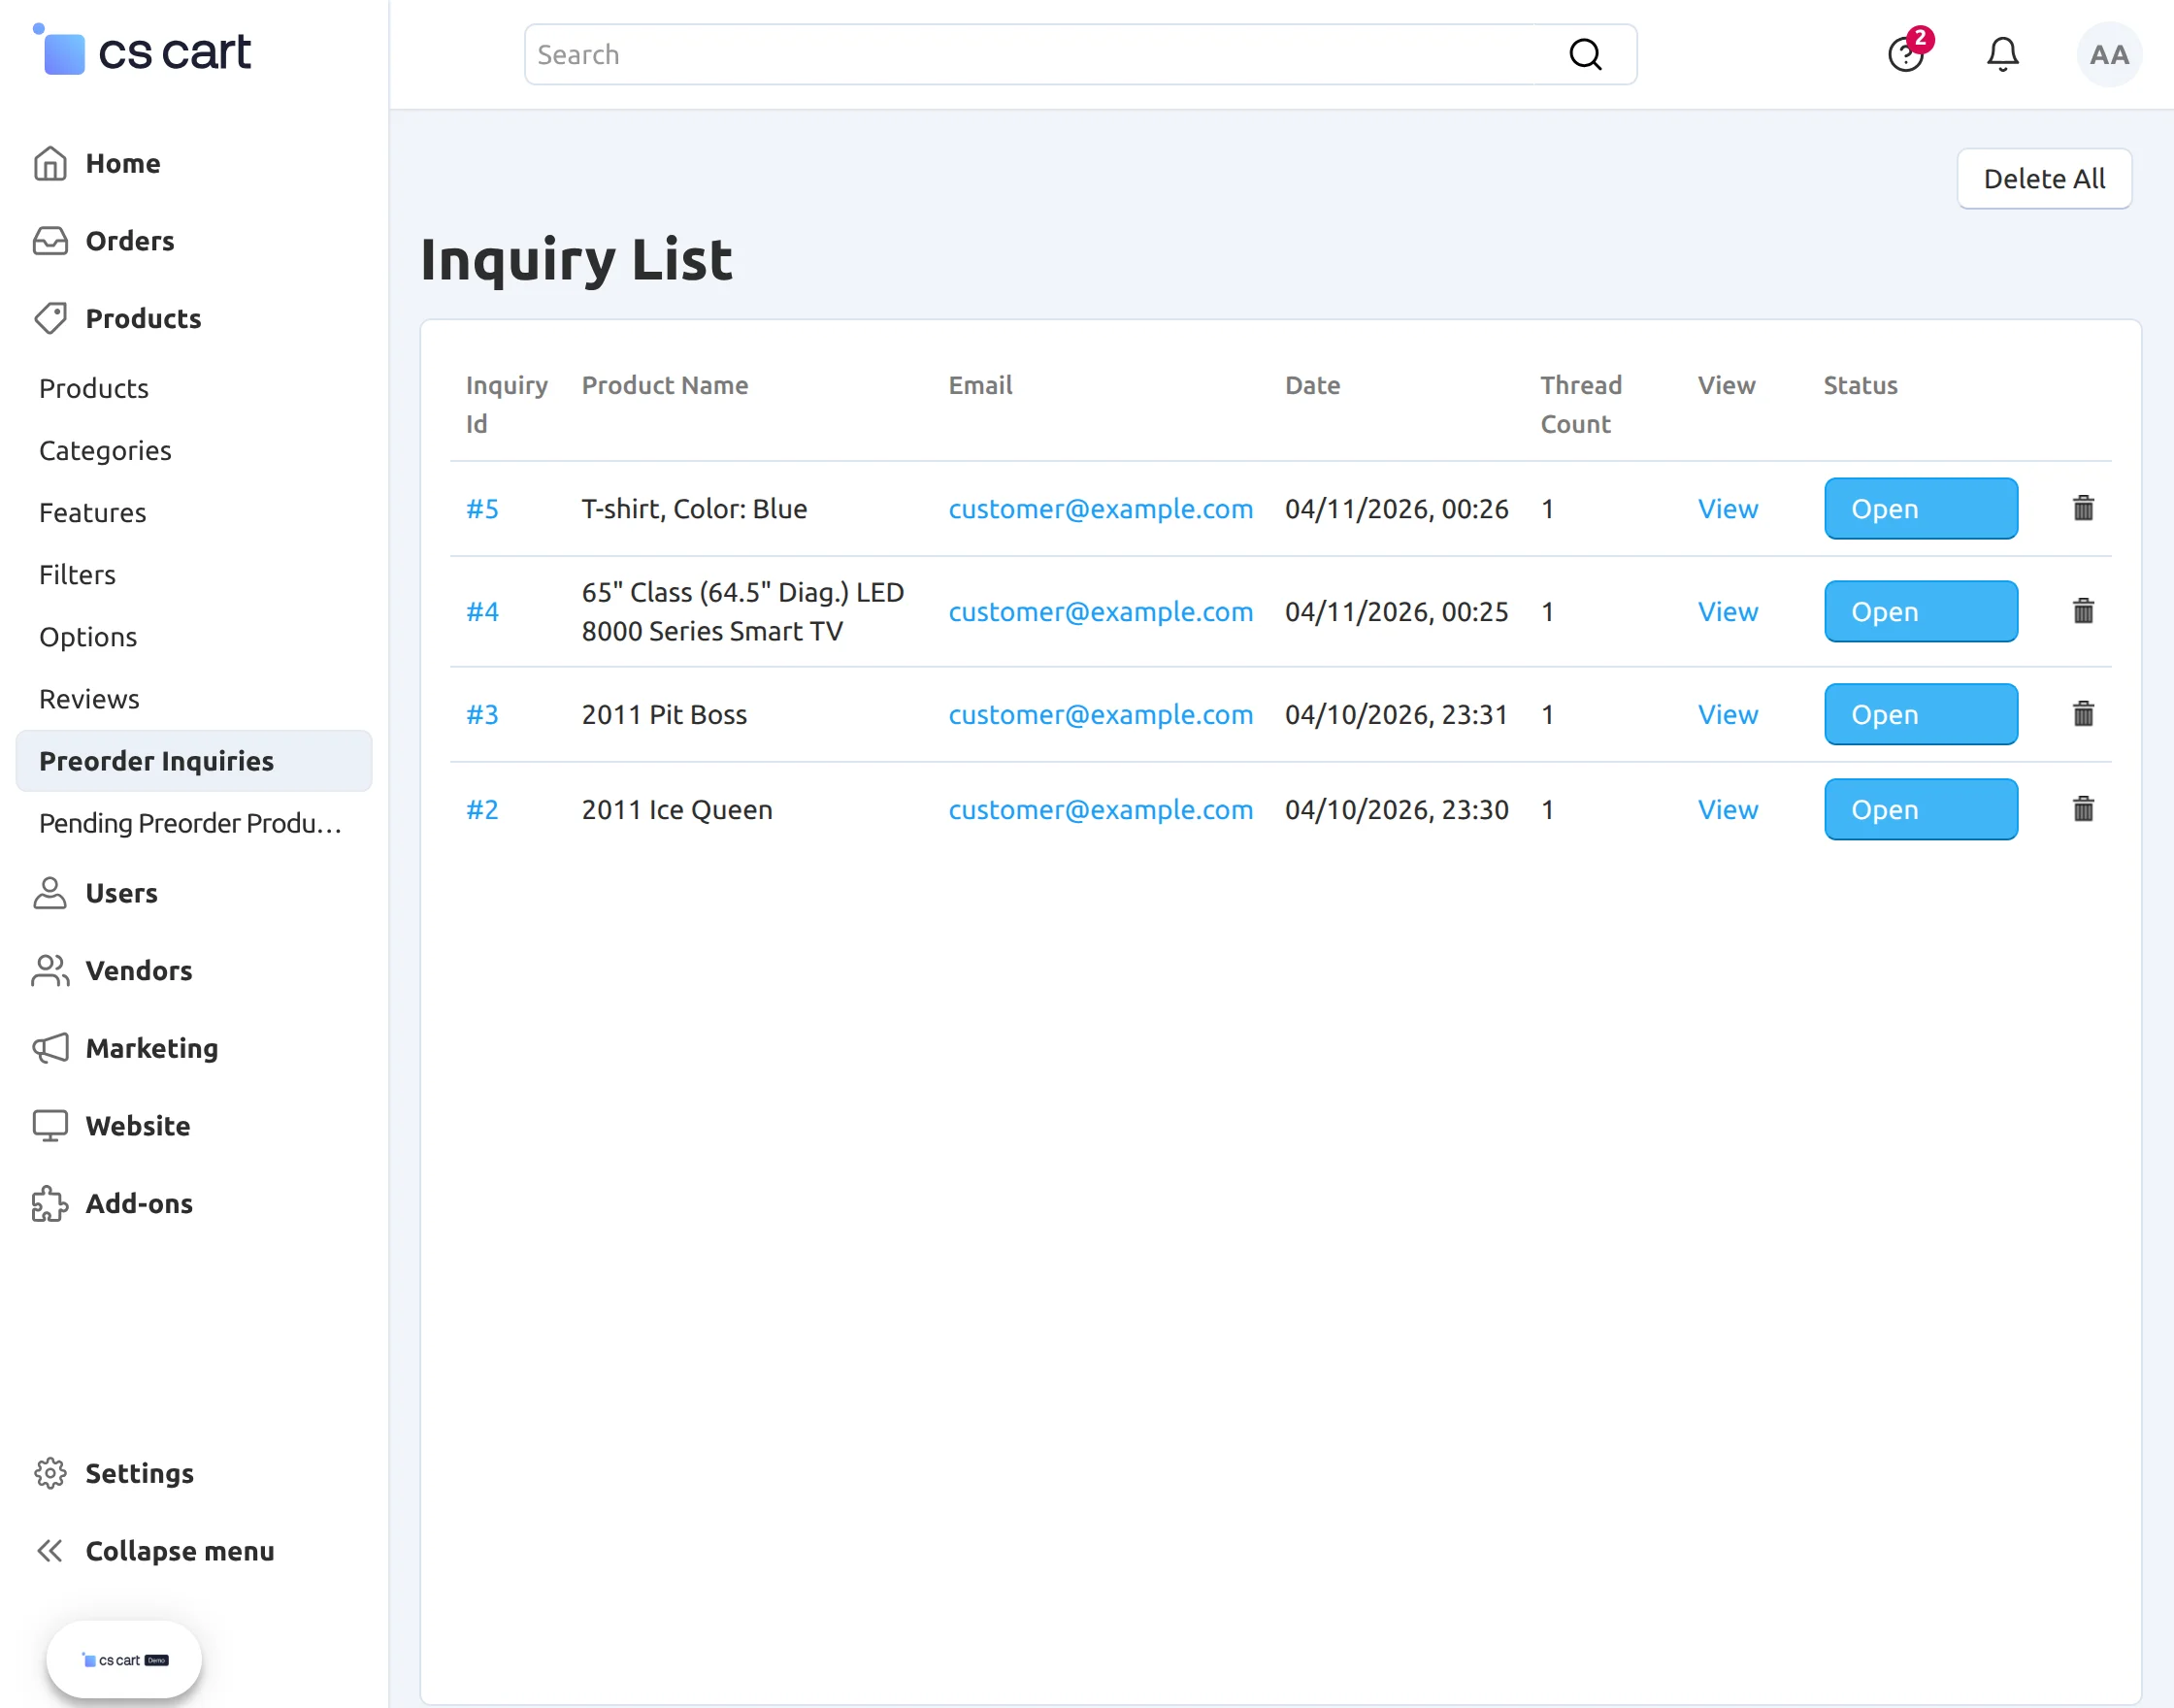Open the Users section icon
The width and height of the screenshot is (2174, 1708).
[51, 893]
